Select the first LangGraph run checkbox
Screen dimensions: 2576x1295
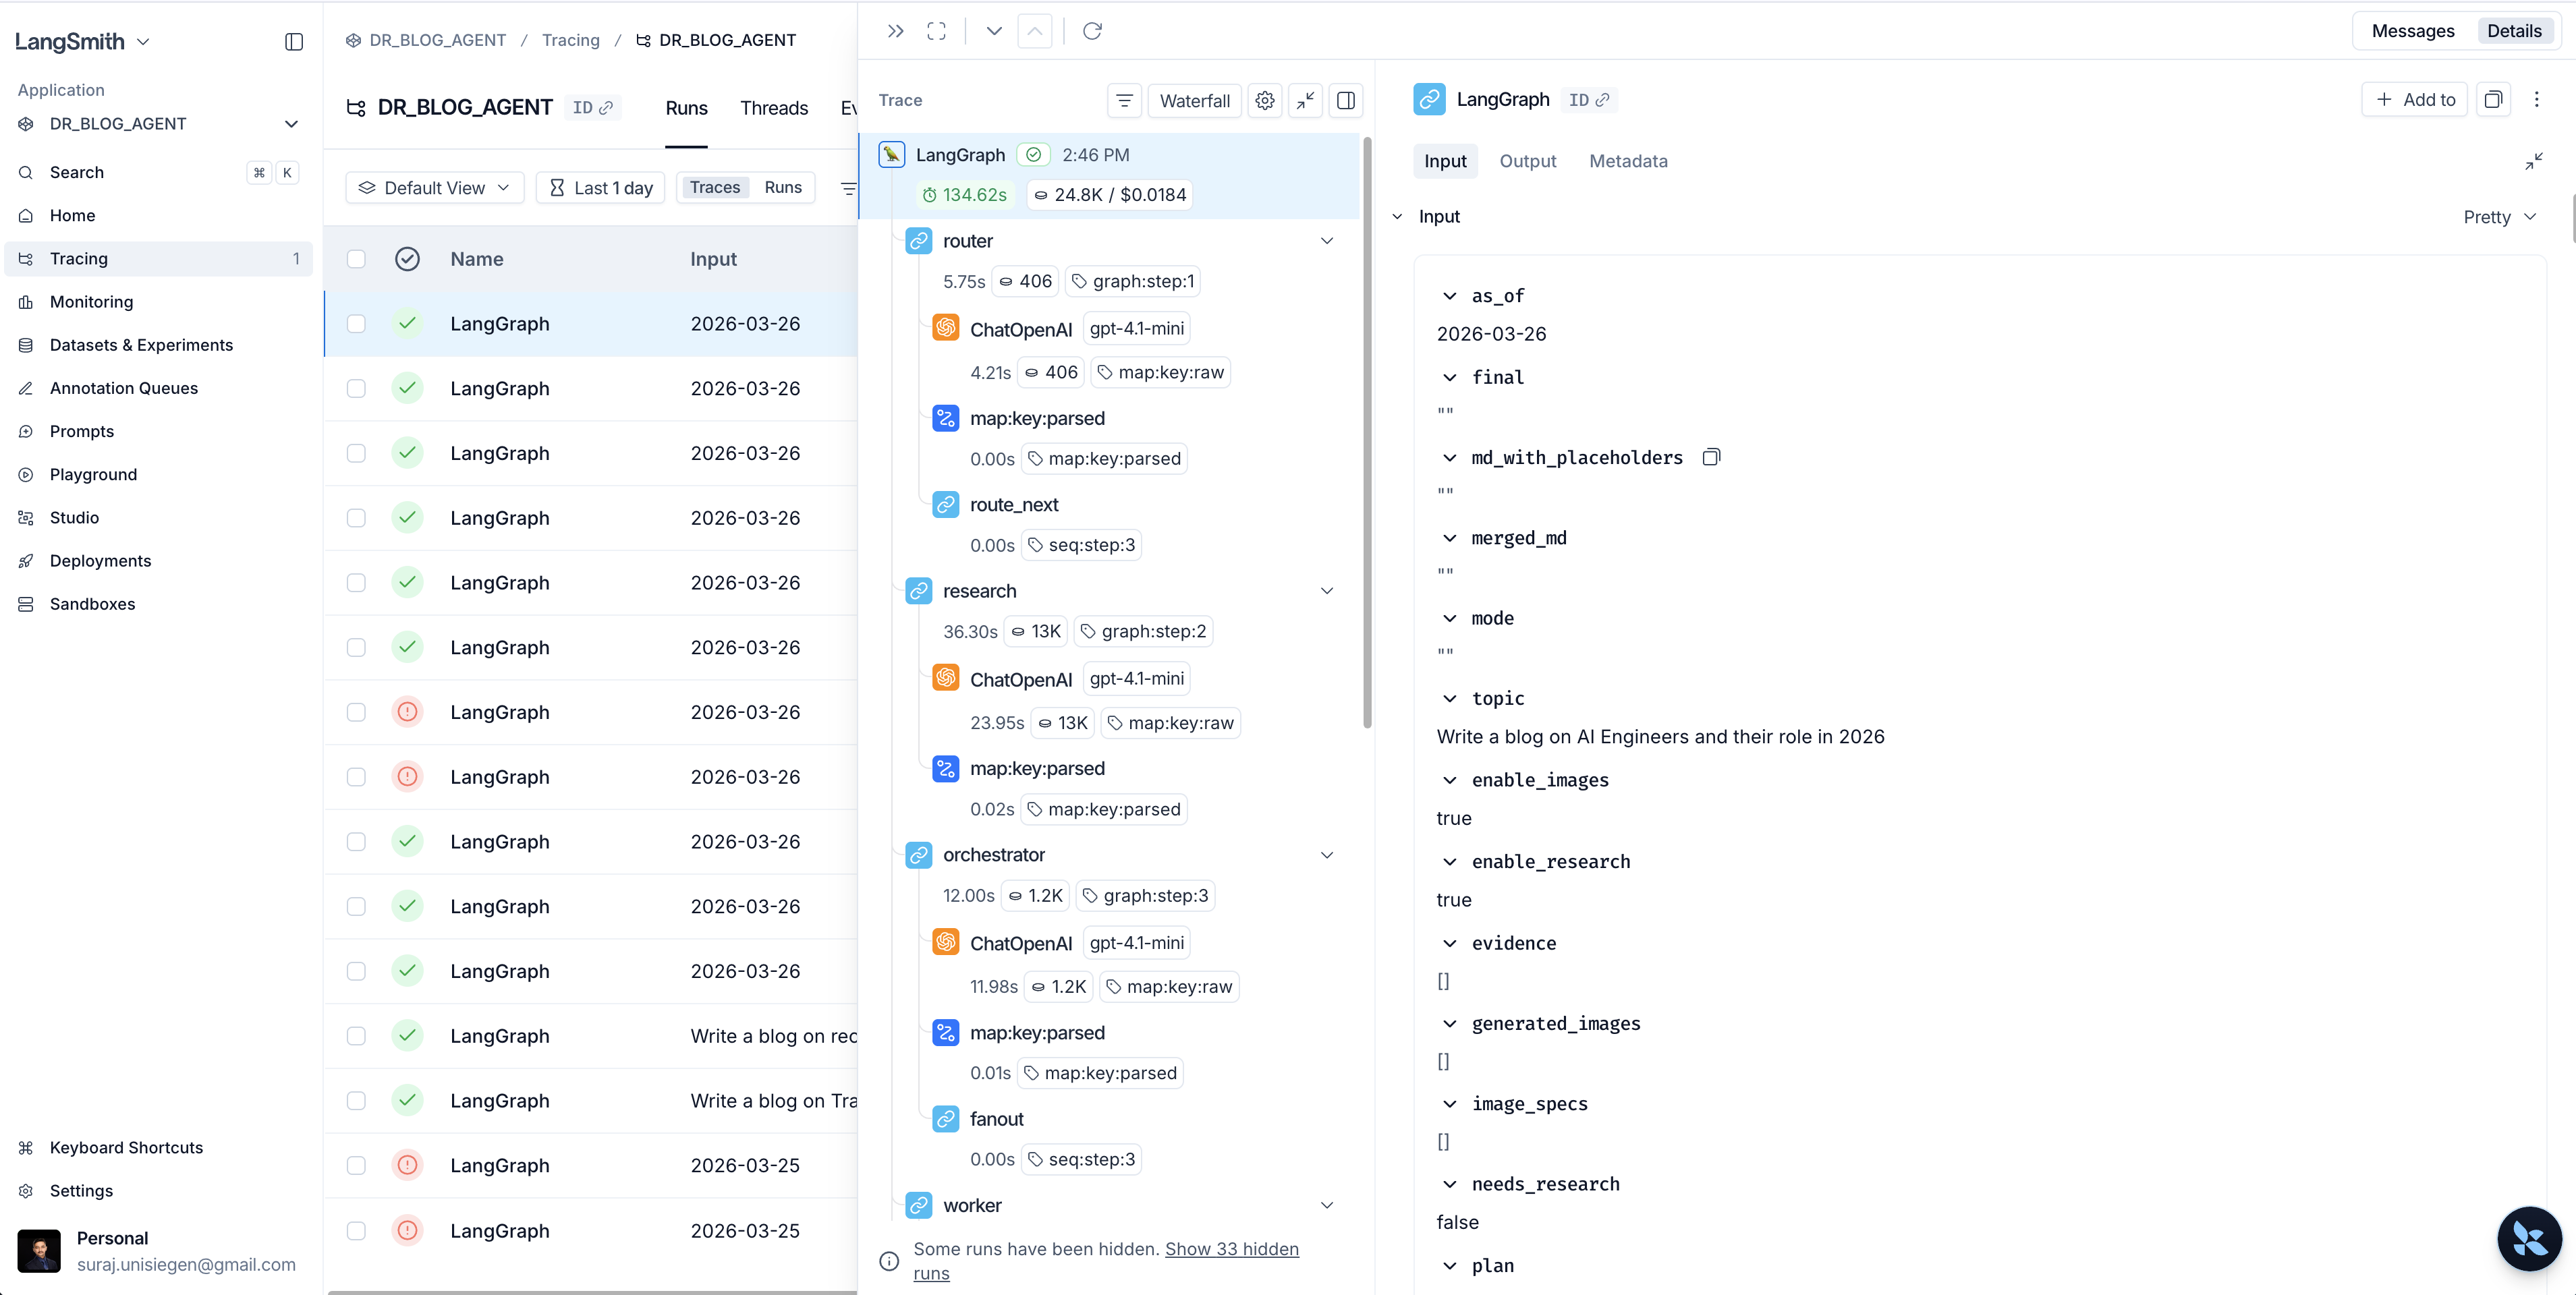(356, 323)
